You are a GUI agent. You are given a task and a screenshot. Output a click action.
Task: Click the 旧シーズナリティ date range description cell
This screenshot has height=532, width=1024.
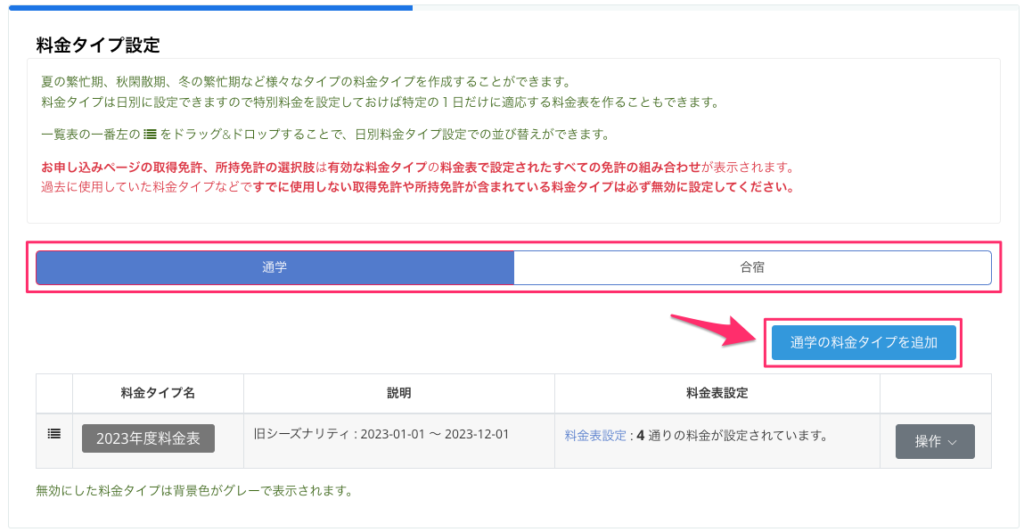382,436
